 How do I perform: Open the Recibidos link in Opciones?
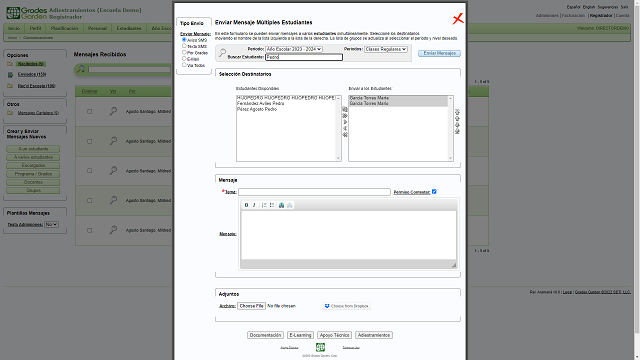tap(31, 64)
